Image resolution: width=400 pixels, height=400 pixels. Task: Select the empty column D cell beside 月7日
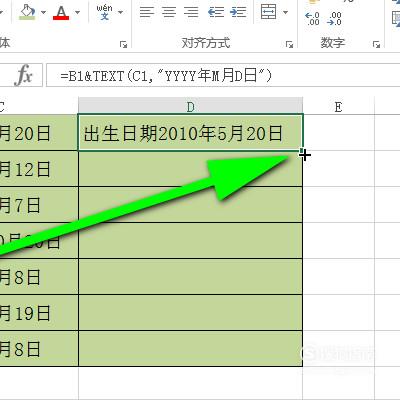point(191,205)
